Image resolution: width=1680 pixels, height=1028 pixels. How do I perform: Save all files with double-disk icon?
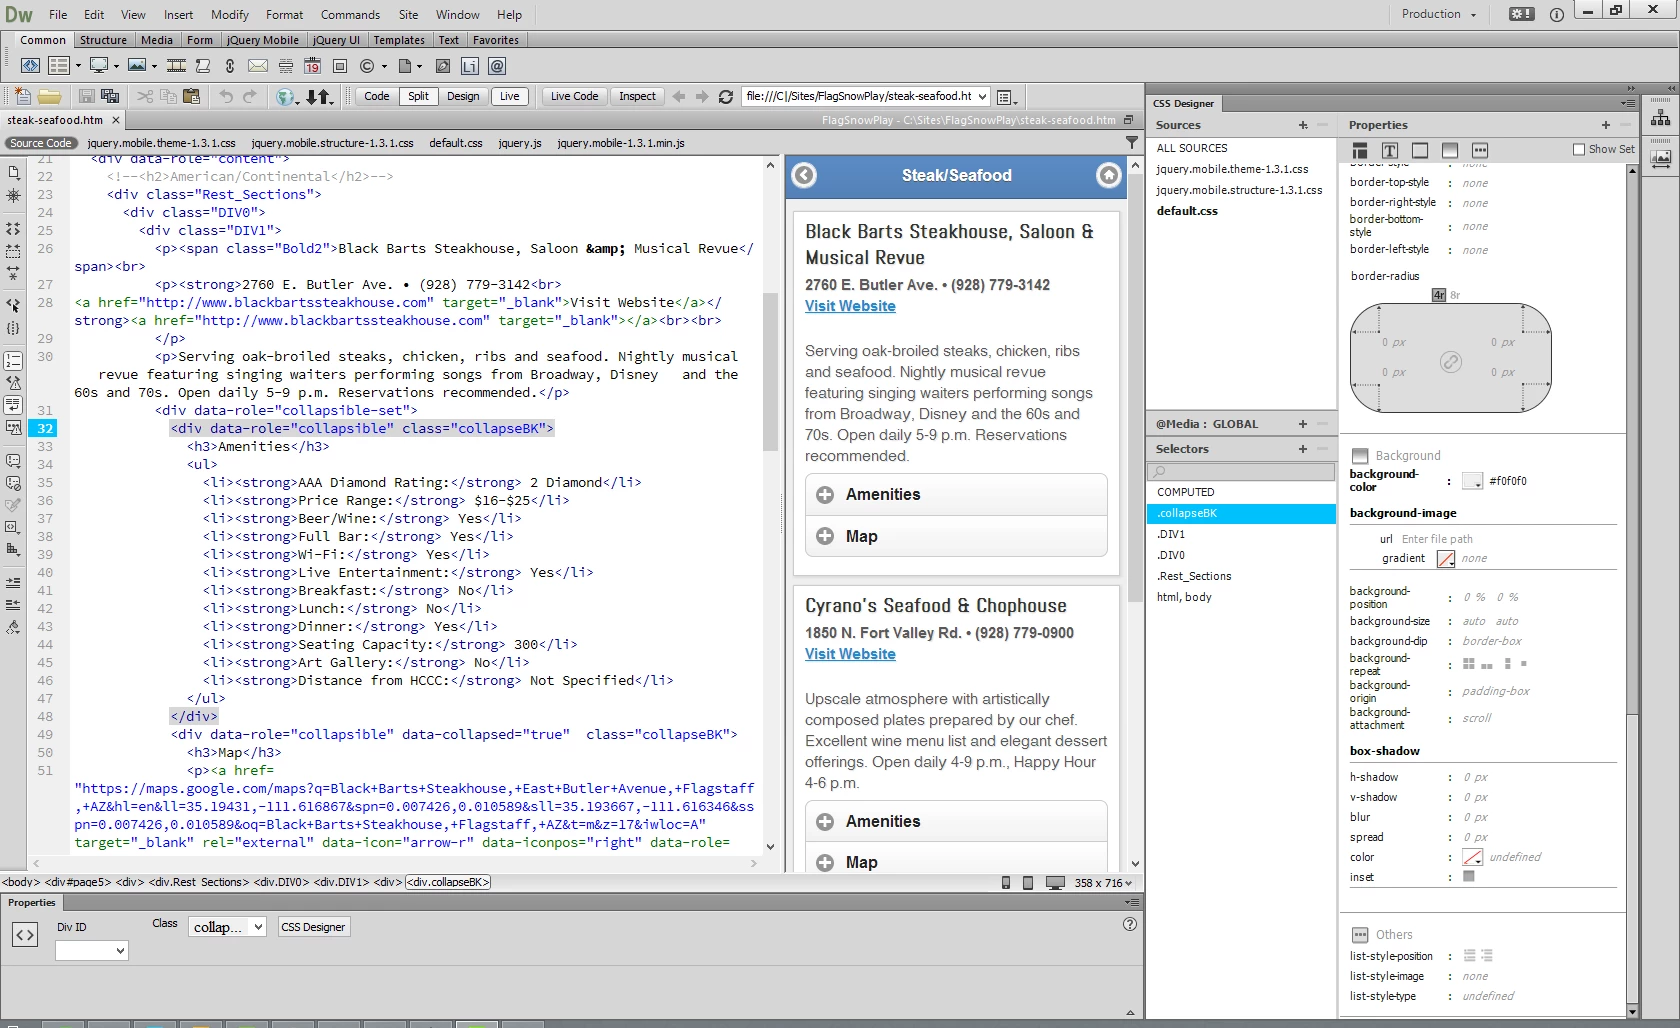pos(110,97)
